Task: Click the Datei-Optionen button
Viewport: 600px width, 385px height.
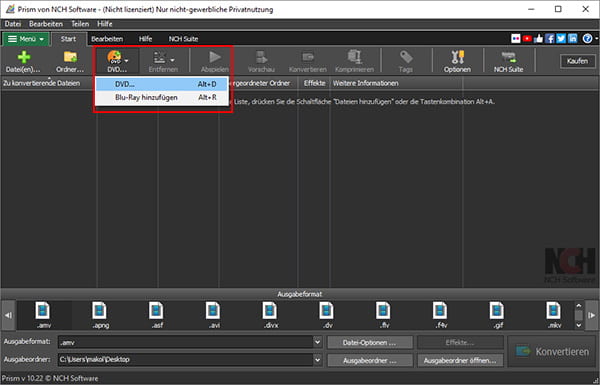Action: (x=370, y=343)
